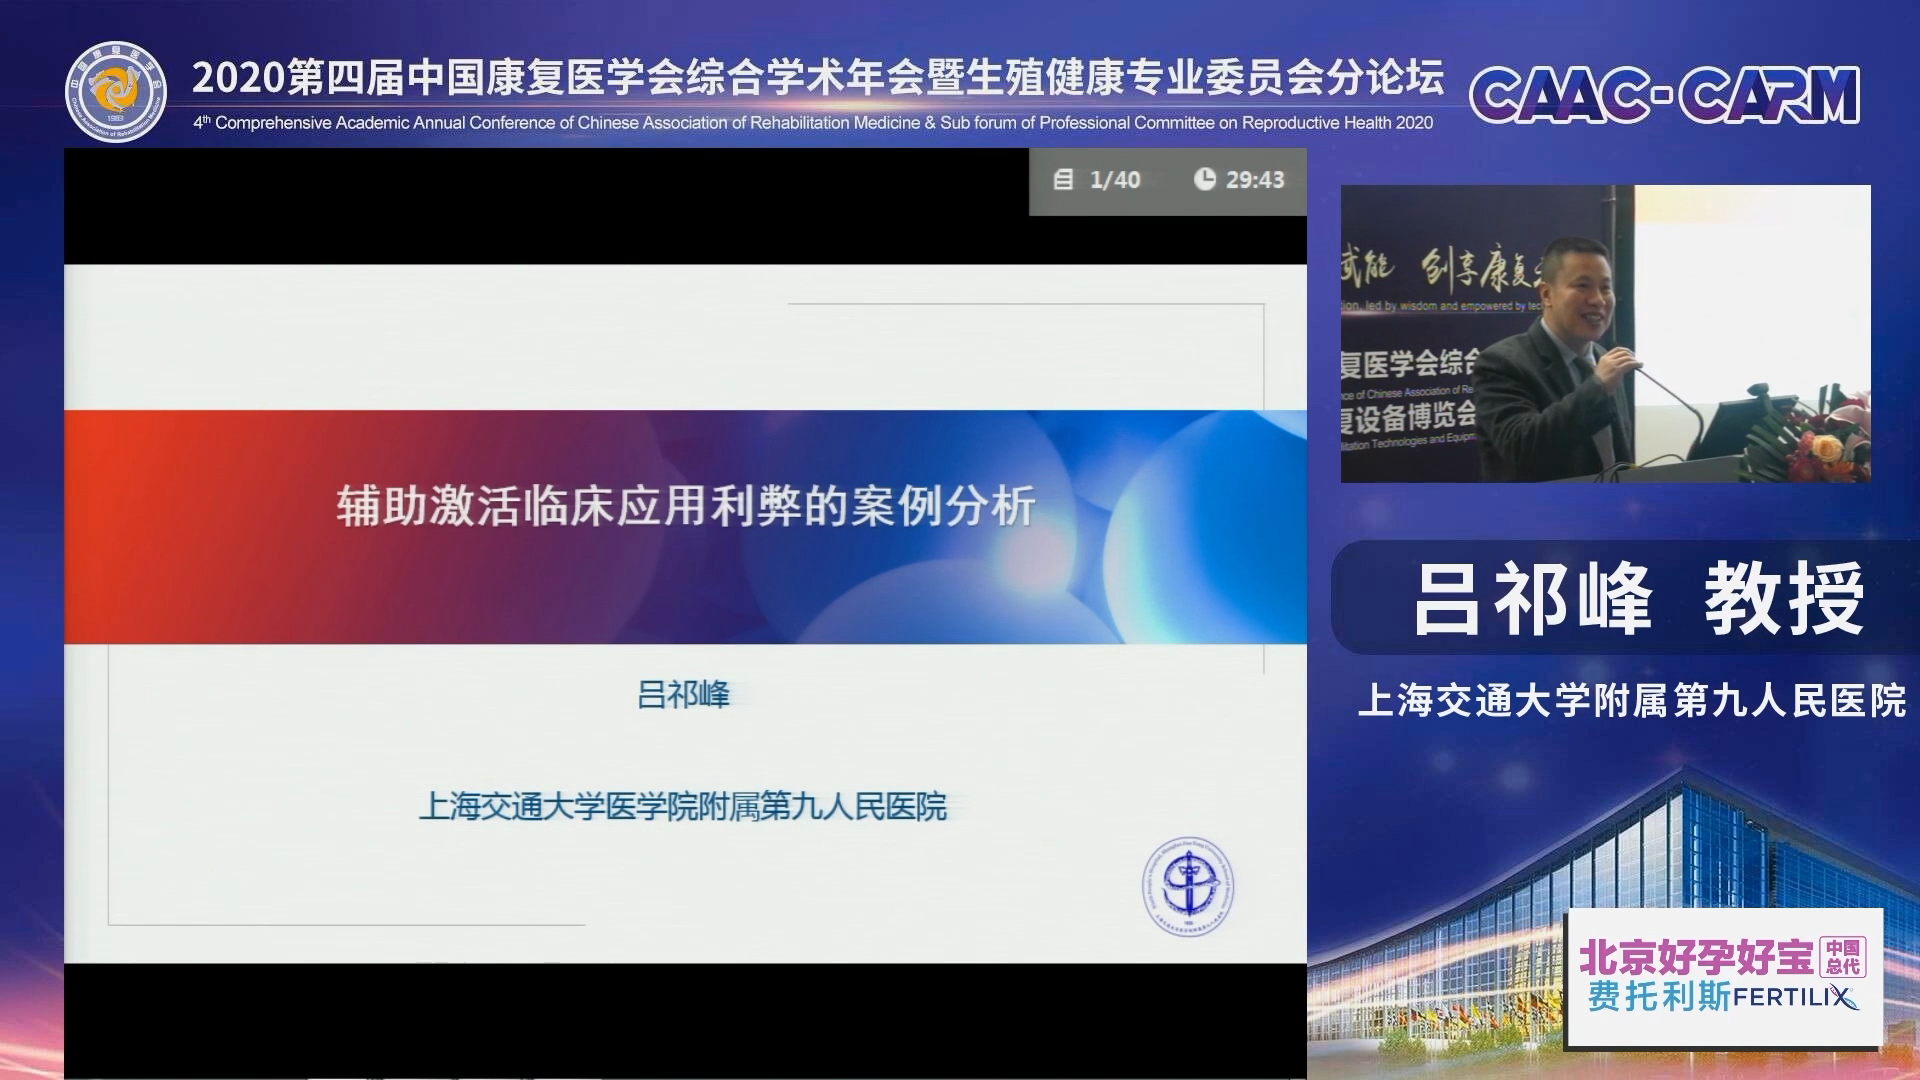This screenshot has height=1080, width=1920.
Task: Click the speaker video thumbnail
Action: pyautogui.click(x=1605, y=334)
